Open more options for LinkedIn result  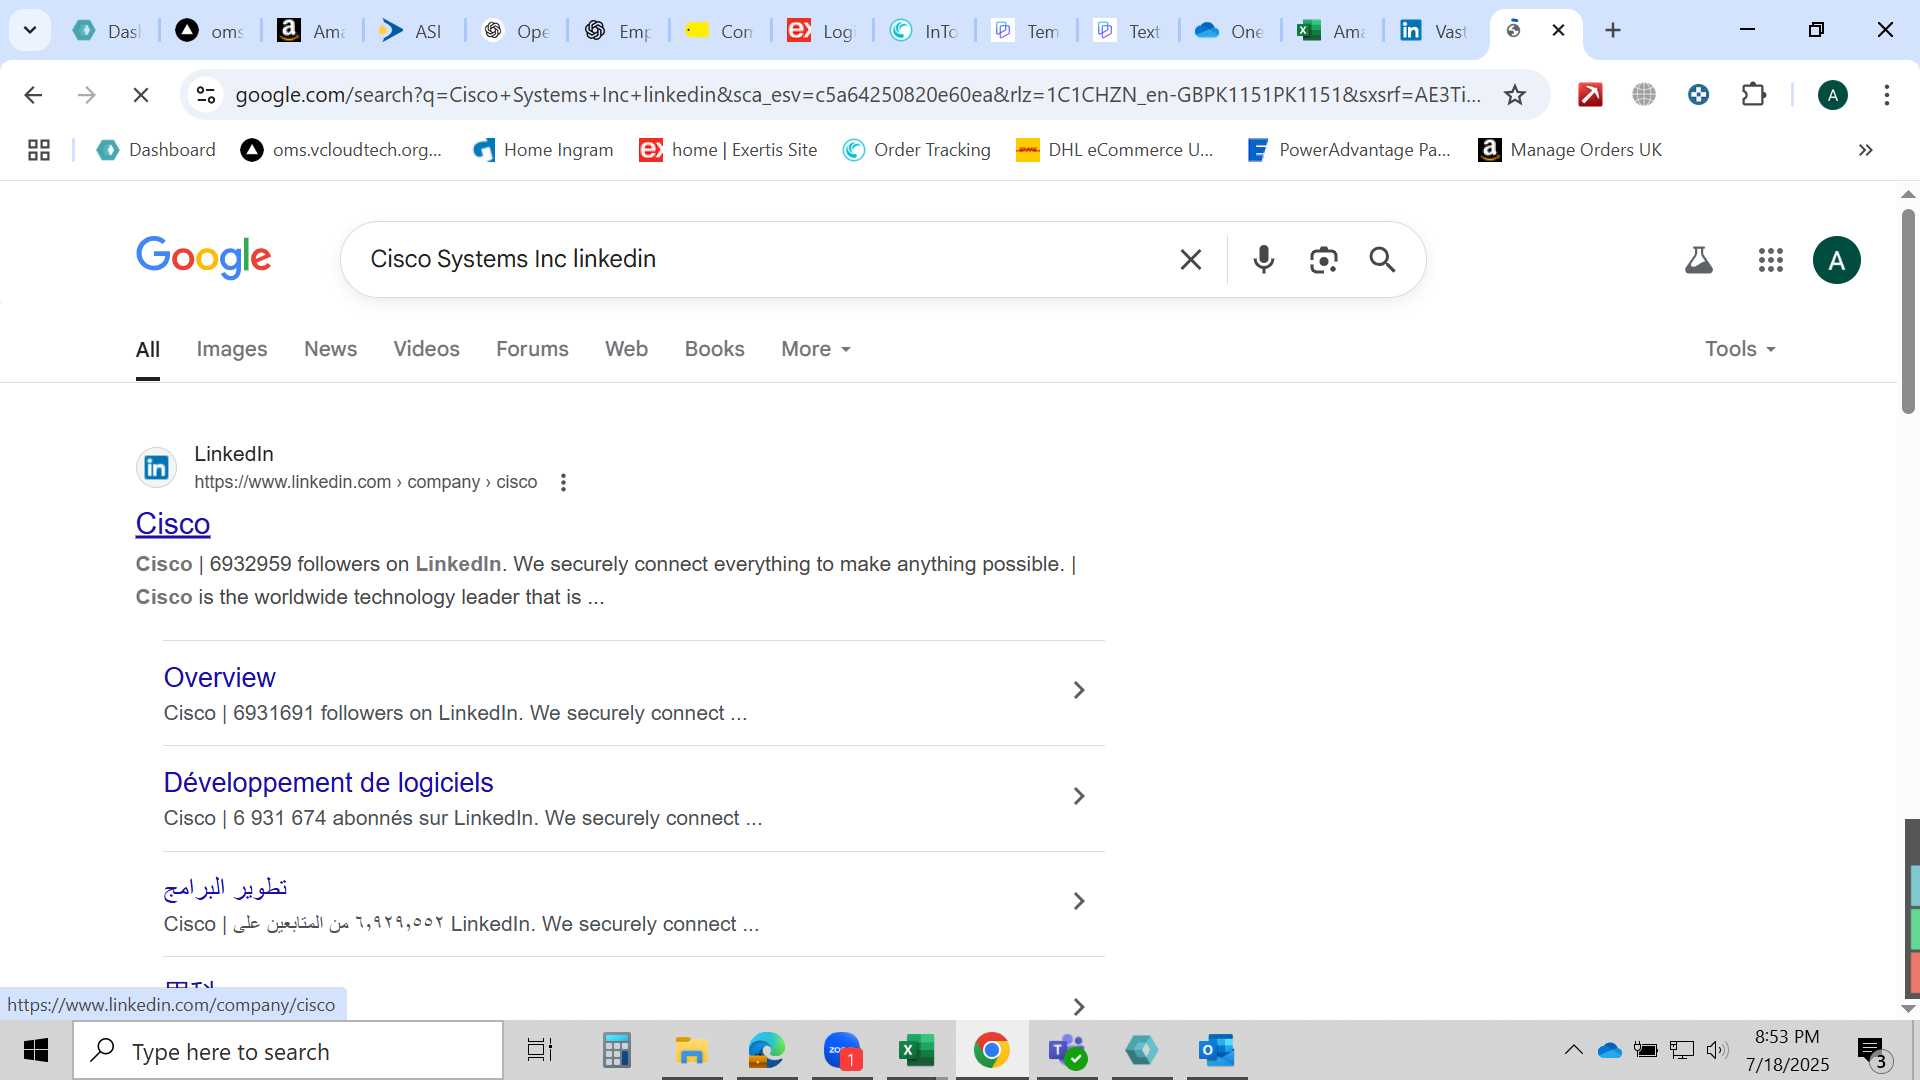click(x=563, y=483)
